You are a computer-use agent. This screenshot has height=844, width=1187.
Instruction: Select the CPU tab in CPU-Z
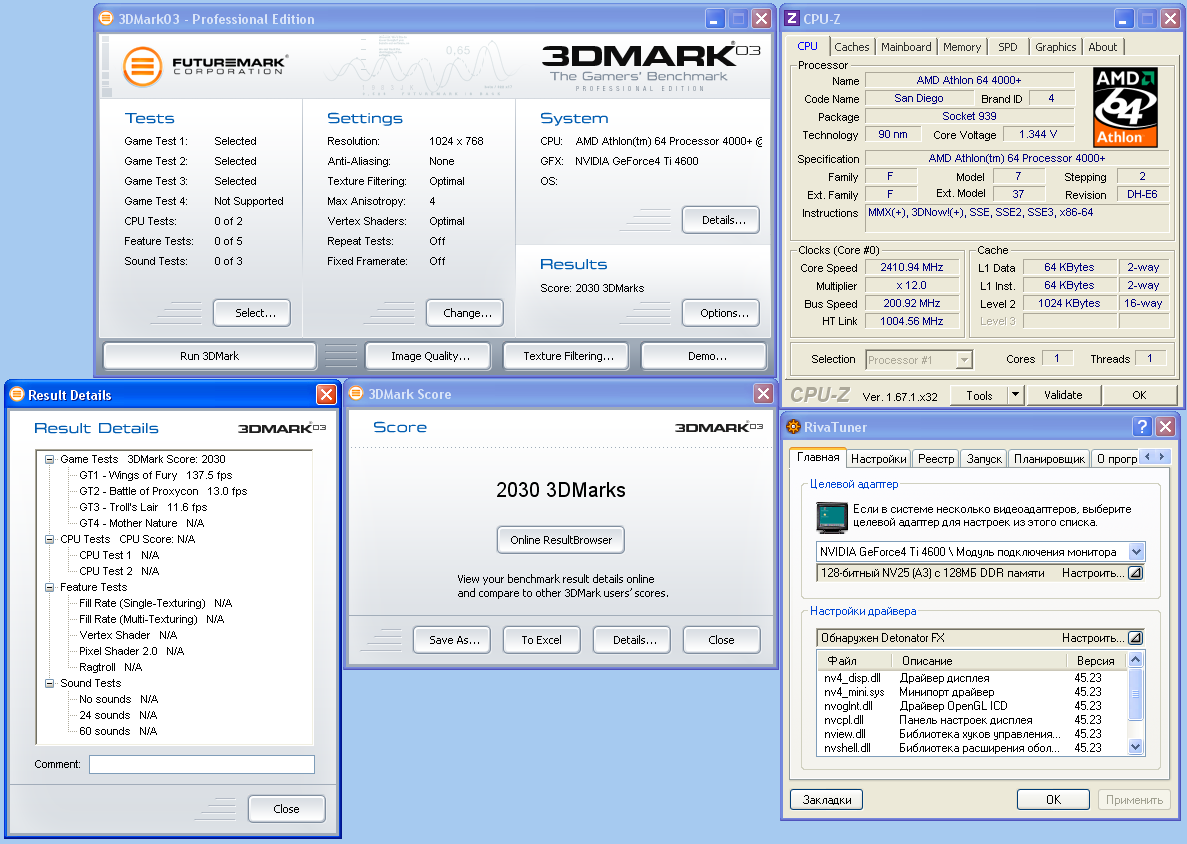(808, 46)
